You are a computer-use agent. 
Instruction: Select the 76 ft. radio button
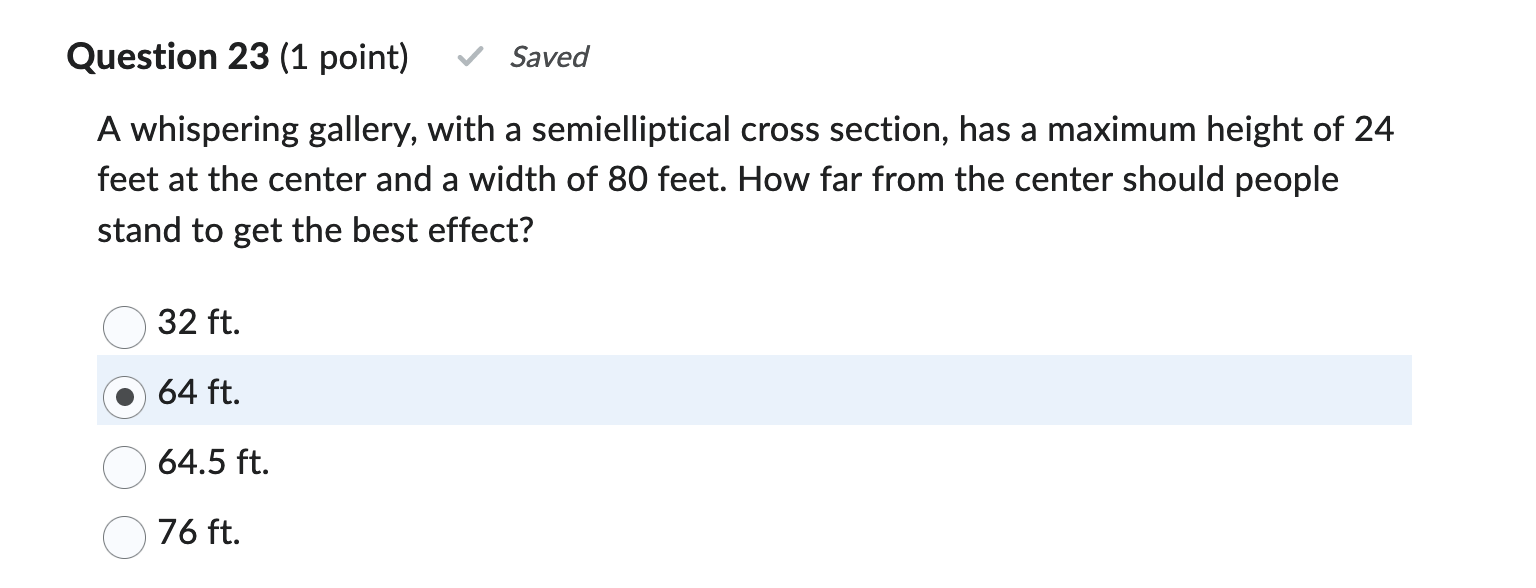pos(123,536)
